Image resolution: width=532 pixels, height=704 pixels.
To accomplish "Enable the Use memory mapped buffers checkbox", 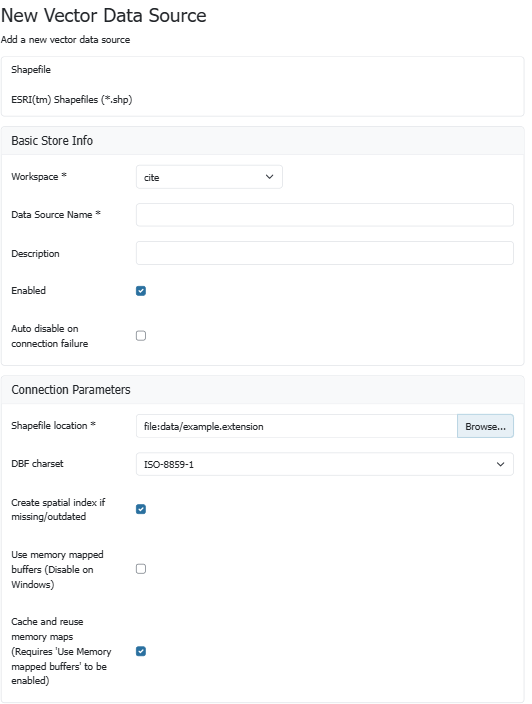I will click(141, 569).
